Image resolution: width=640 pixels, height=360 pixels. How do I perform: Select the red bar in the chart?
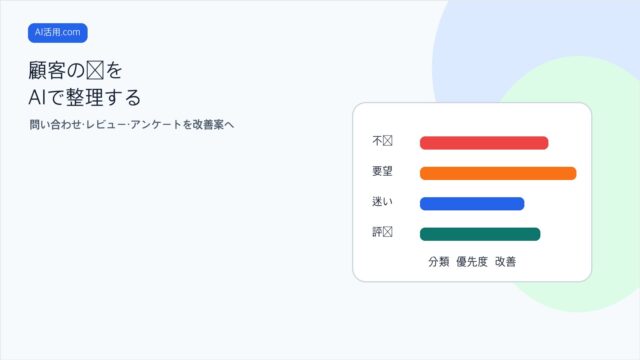484,143
